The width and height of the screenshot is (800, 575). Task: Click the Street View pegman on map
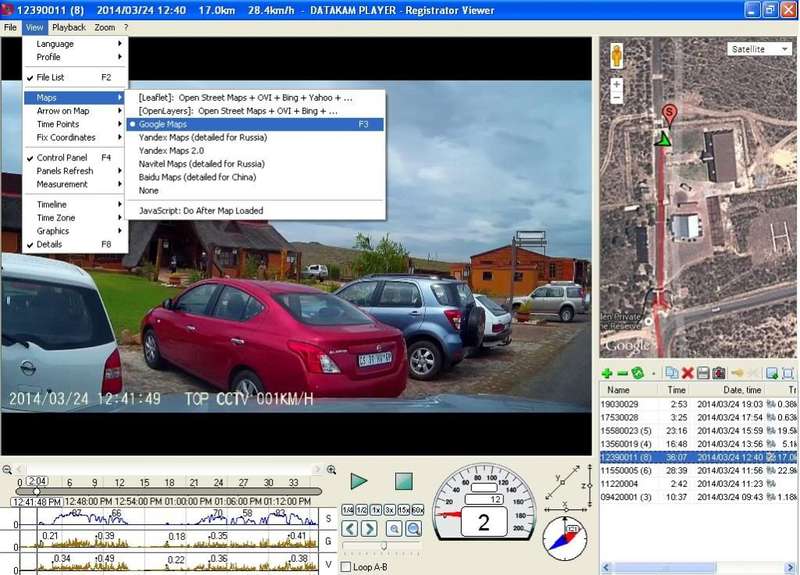pos(616,55)
